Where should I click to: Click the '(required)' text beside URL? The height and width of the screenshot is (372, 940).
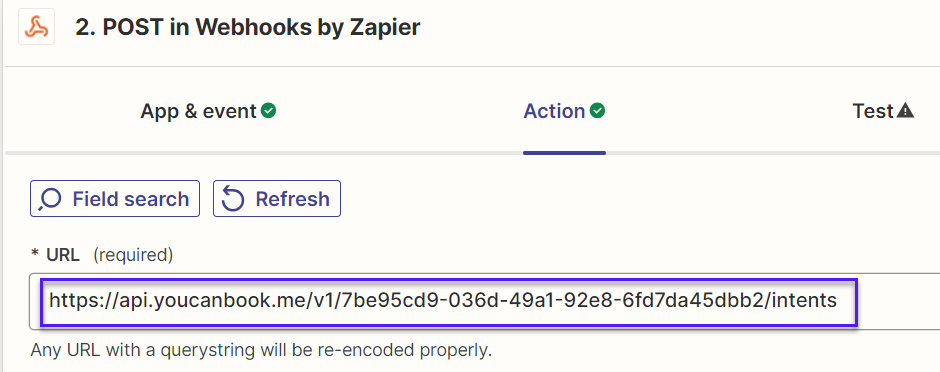pyautogui.click(x=133, y=255)
